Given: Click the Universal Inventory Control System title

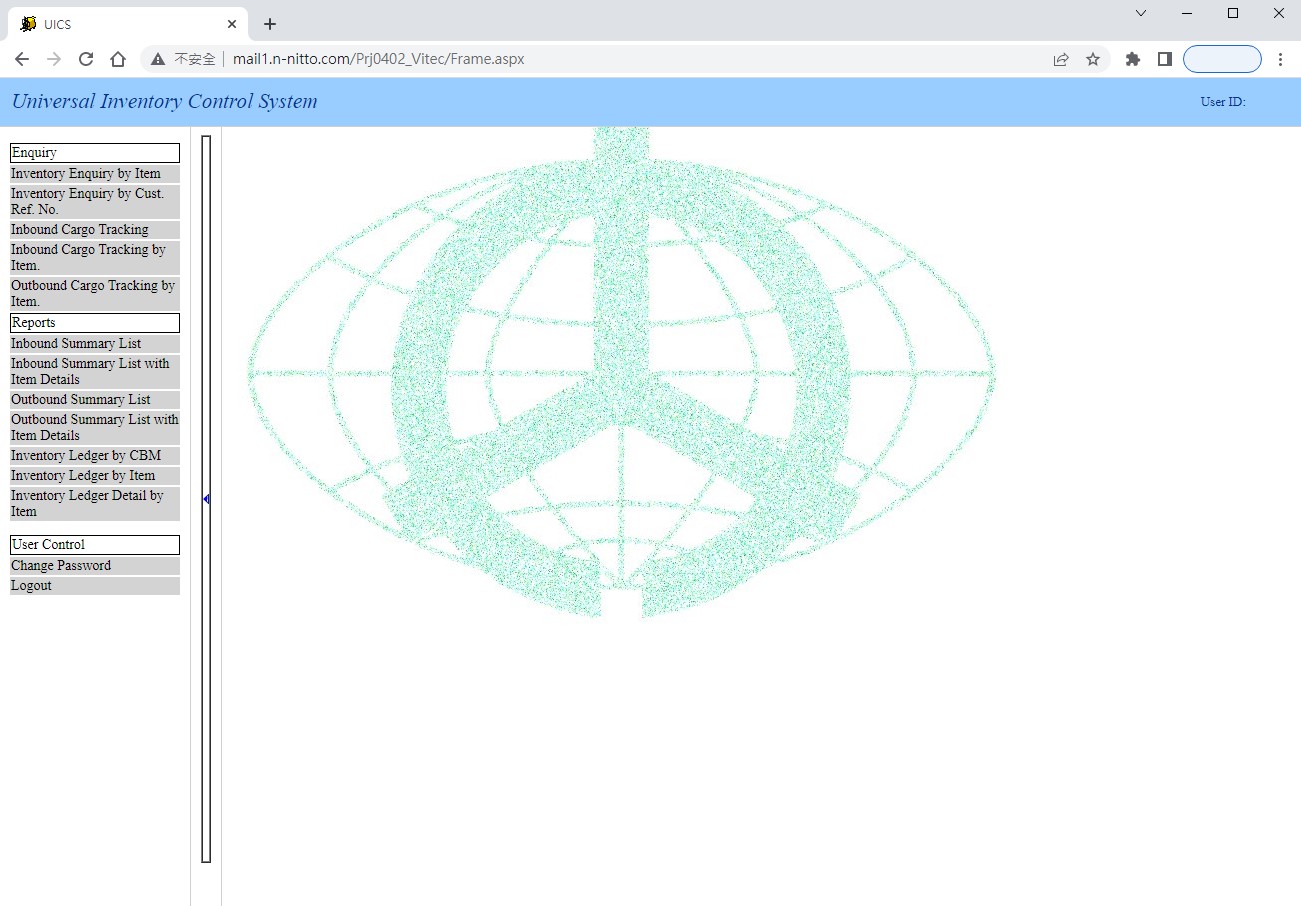Looking at the screenshot, I should pyautogui.click(x=165, y=101).
